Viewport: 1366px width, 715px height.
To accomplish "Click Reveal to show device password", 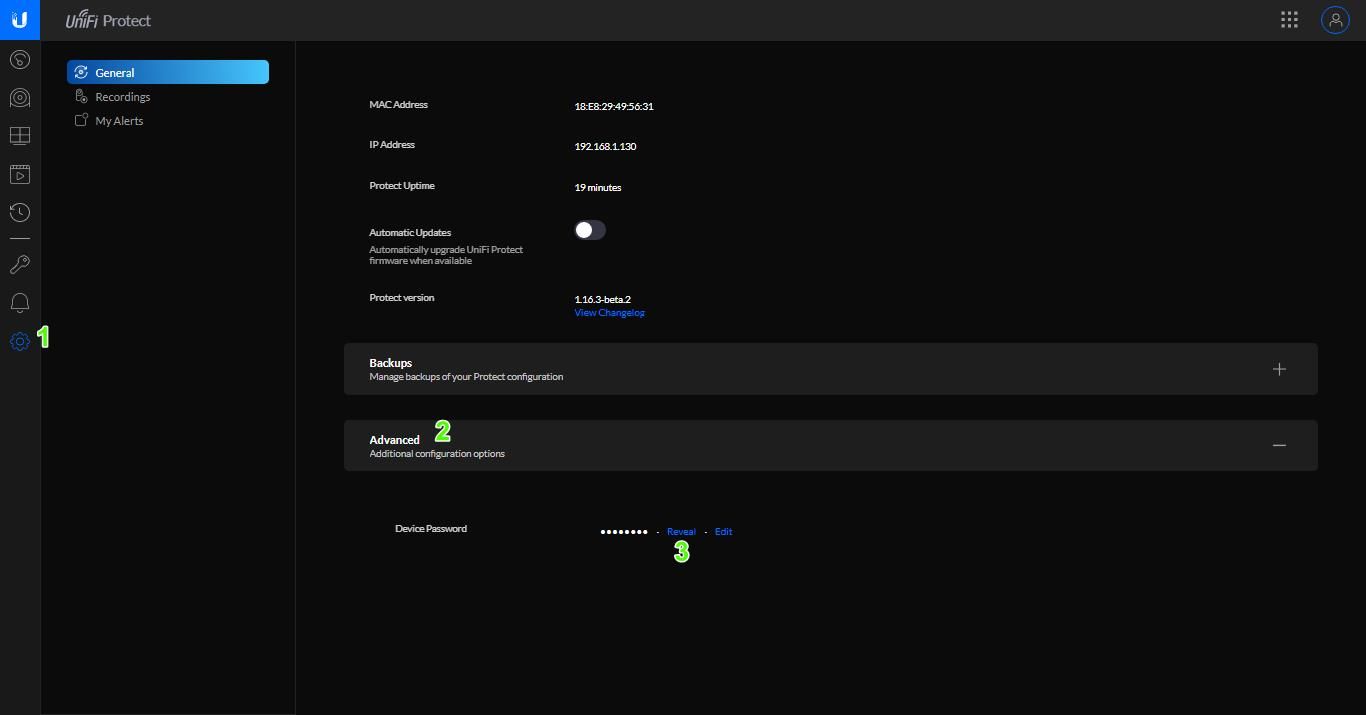I will [x=681, y=532].
